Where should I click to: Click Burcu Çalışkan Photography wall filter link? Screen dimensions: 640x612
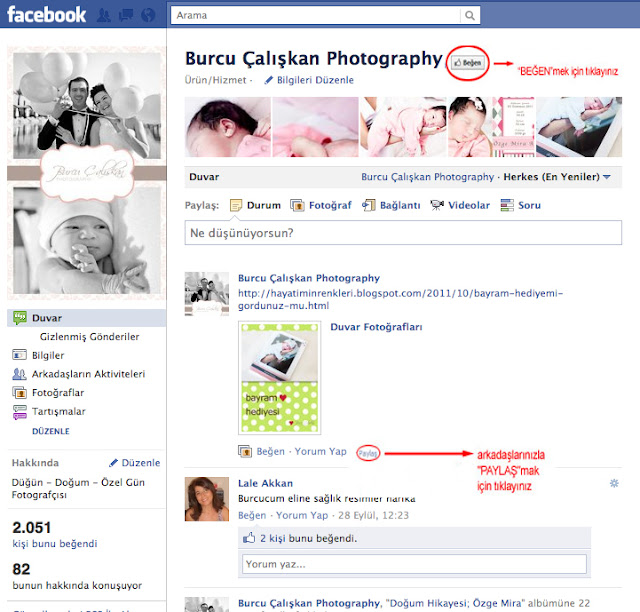(x=427, y=177)
